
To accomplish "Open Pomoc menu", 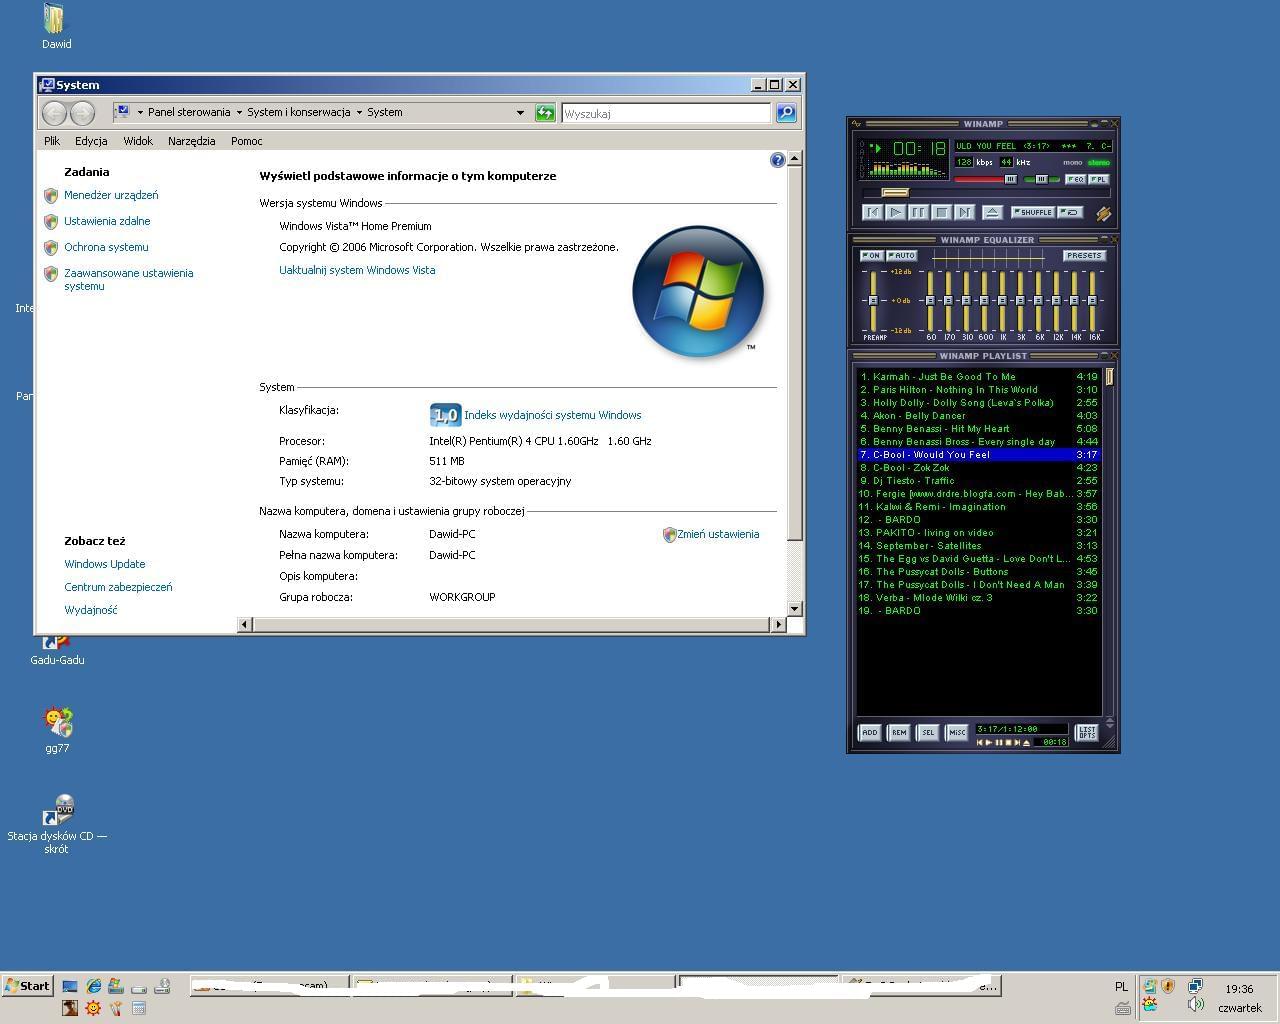I will 247,141.
